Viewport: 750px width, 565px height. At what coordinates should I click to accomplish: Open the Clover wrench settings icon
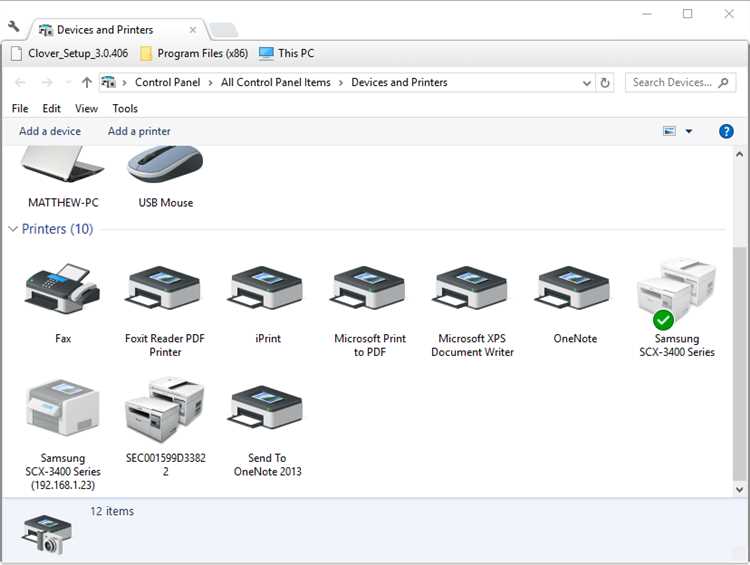[14, 27]
